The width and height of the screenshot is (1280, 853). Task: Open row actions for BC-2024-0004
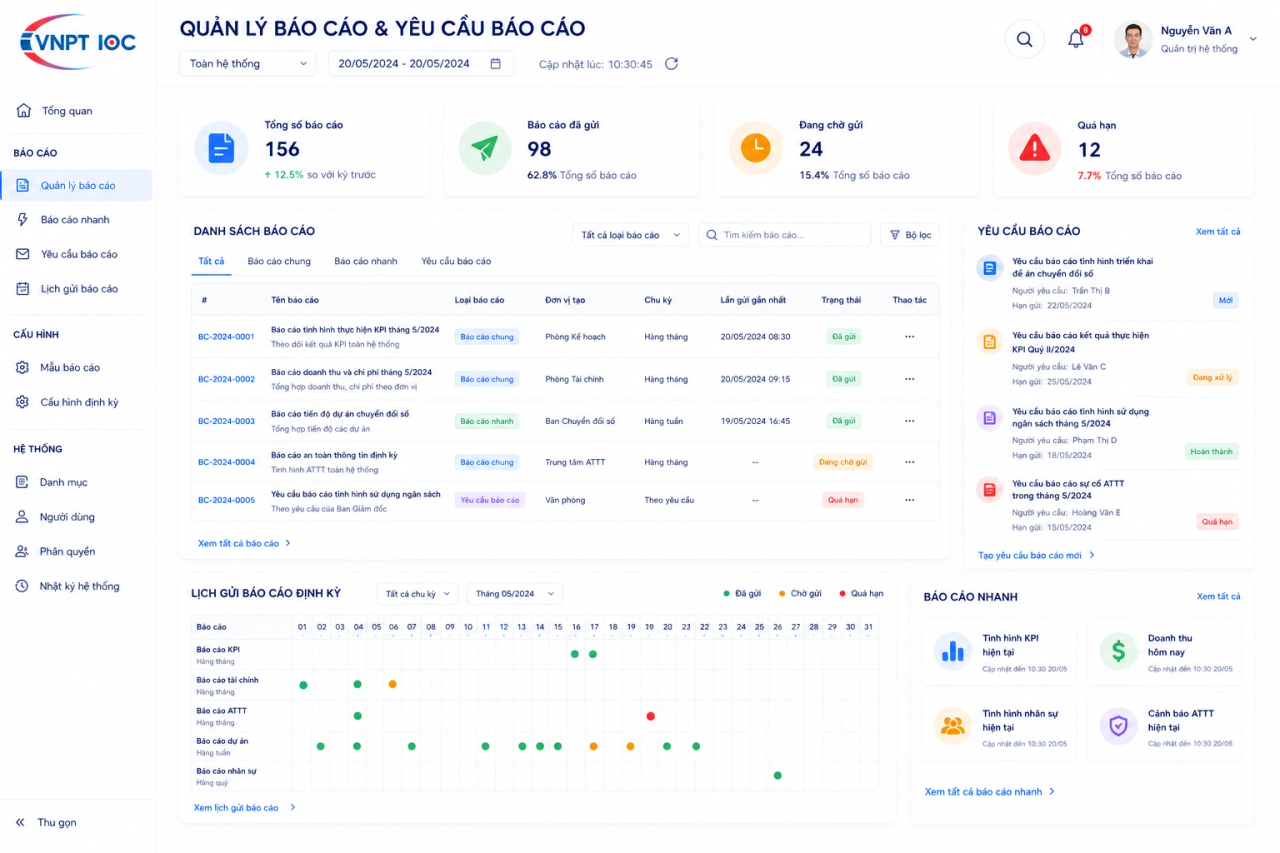[909, 462]
